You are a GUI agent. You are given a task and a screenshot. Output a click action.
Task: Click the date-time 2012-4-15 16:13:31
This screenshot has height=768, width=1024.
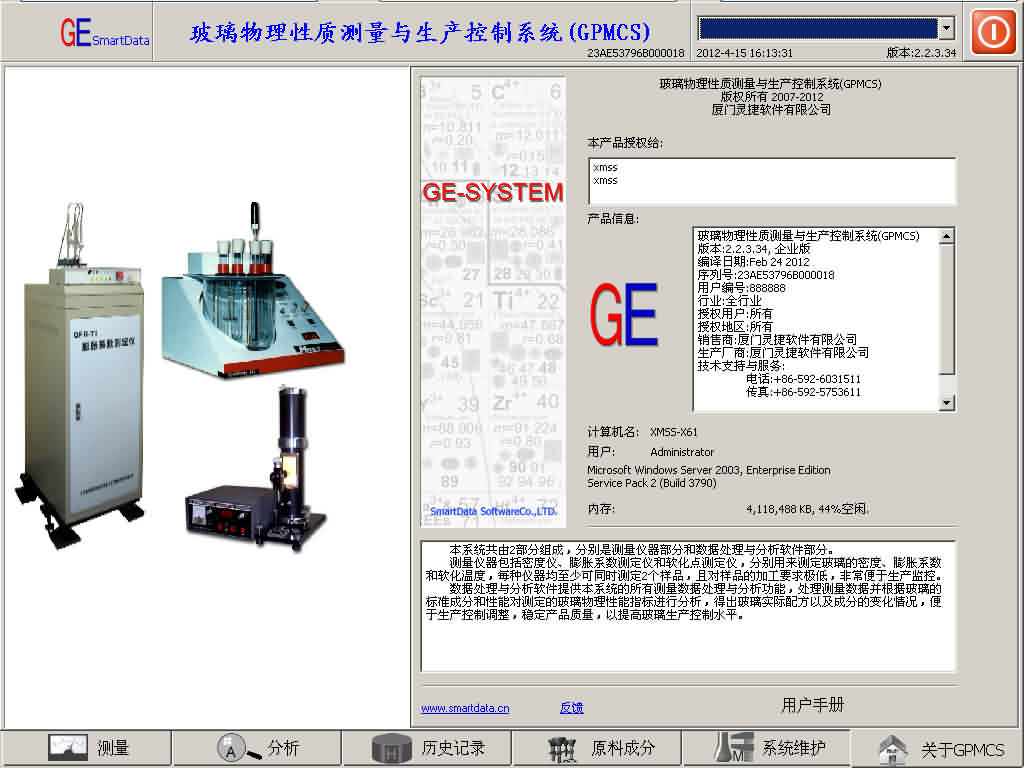[744, 53]
